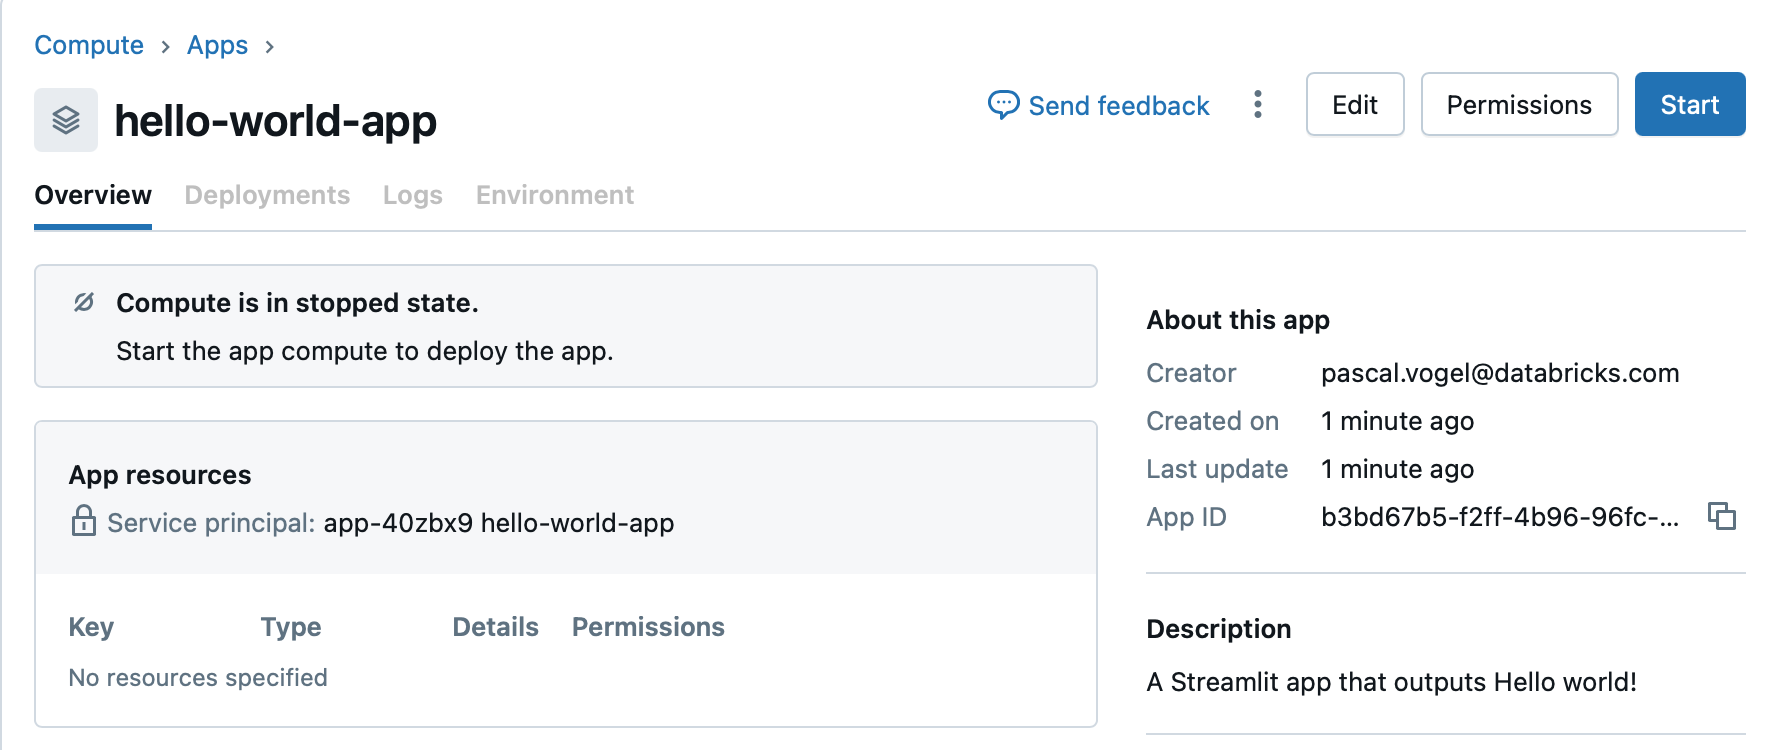The width and height of the screenshot is (1768, 750).
Task: Click 'Start the app compute to deploy' message
Action: (x=365, y=351)
